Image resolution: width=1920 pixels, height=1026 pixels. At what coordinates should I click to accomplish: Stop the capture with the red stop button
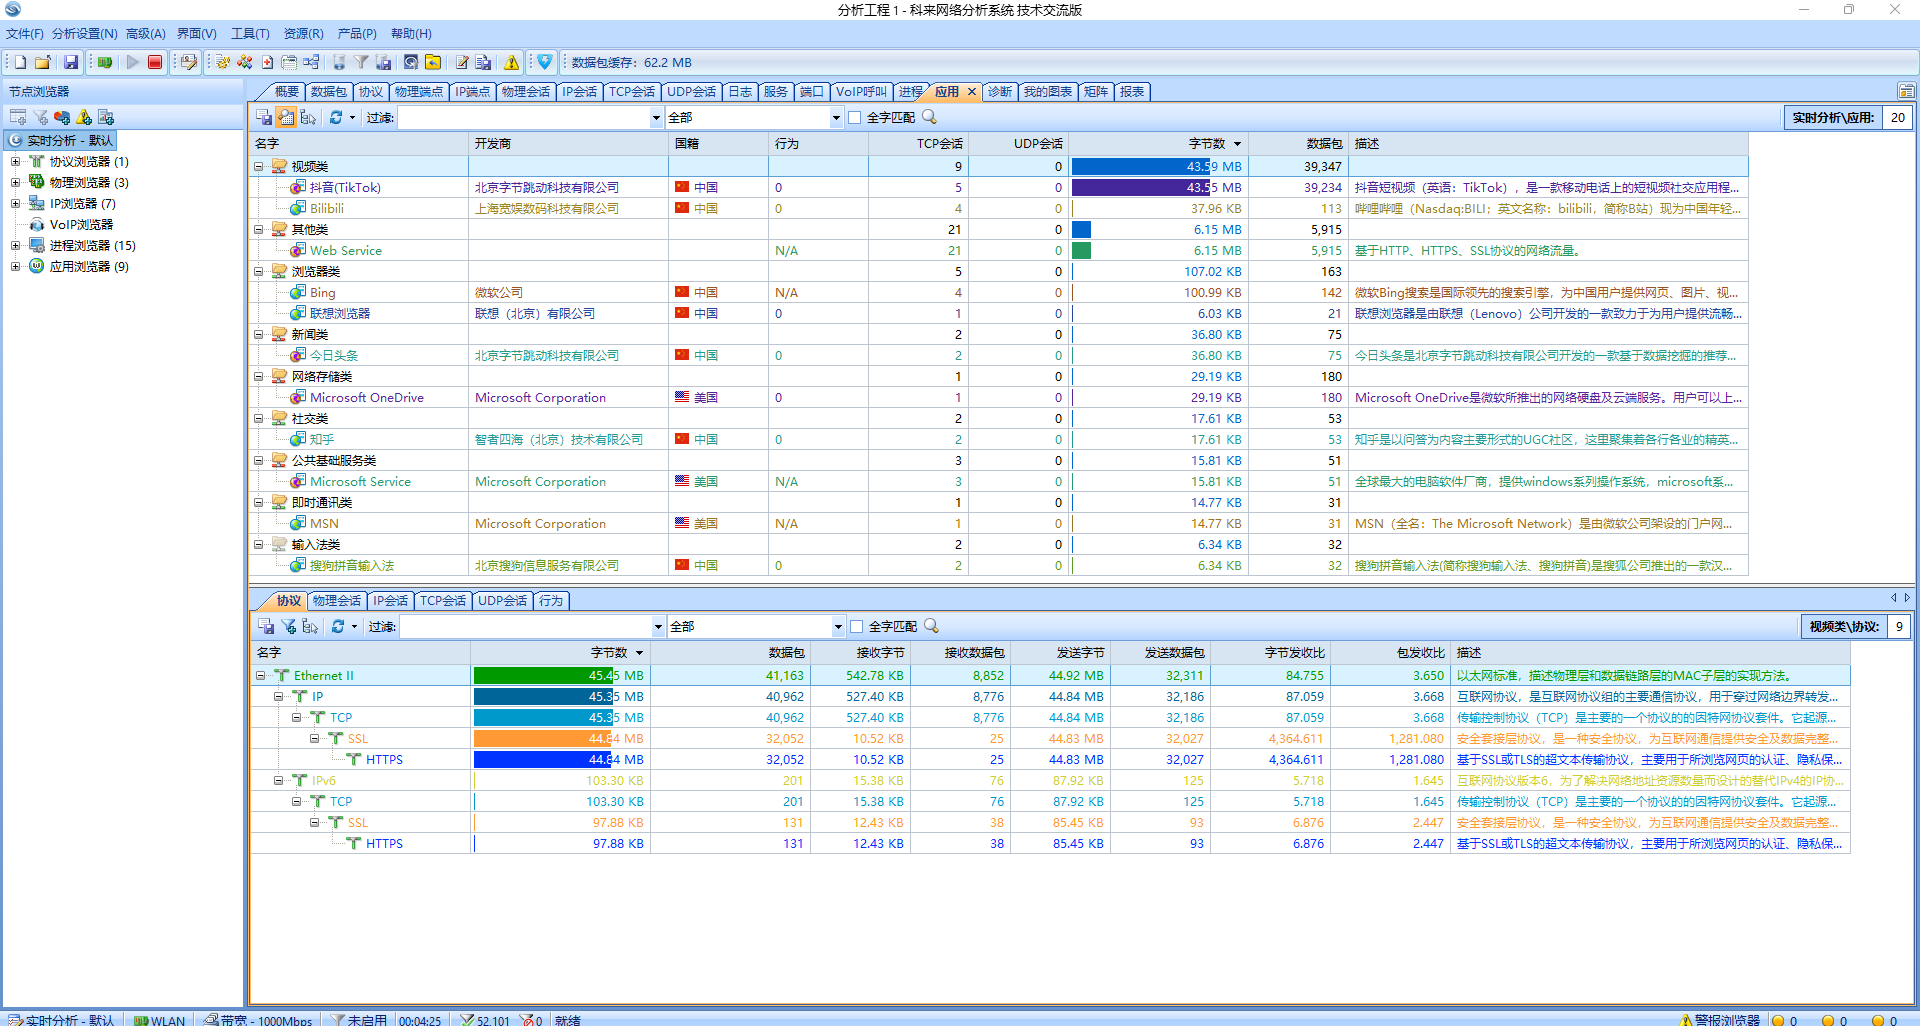(155, 62)
